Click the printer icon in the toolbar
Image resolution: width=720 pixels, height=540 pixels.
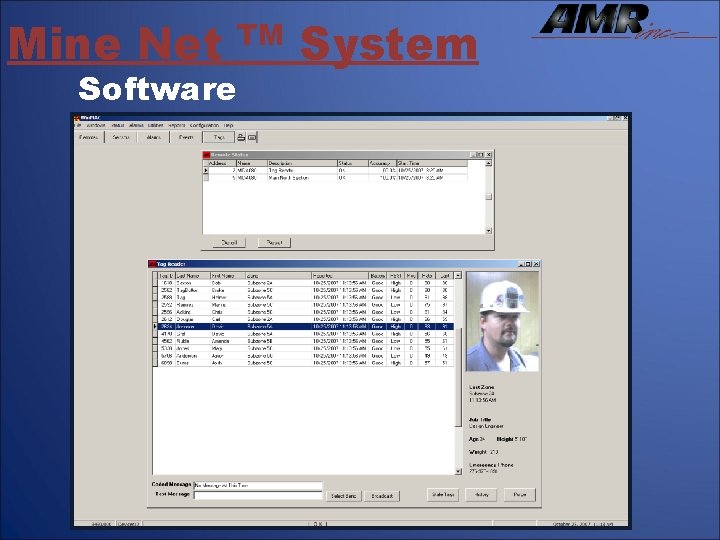point(241,137)
